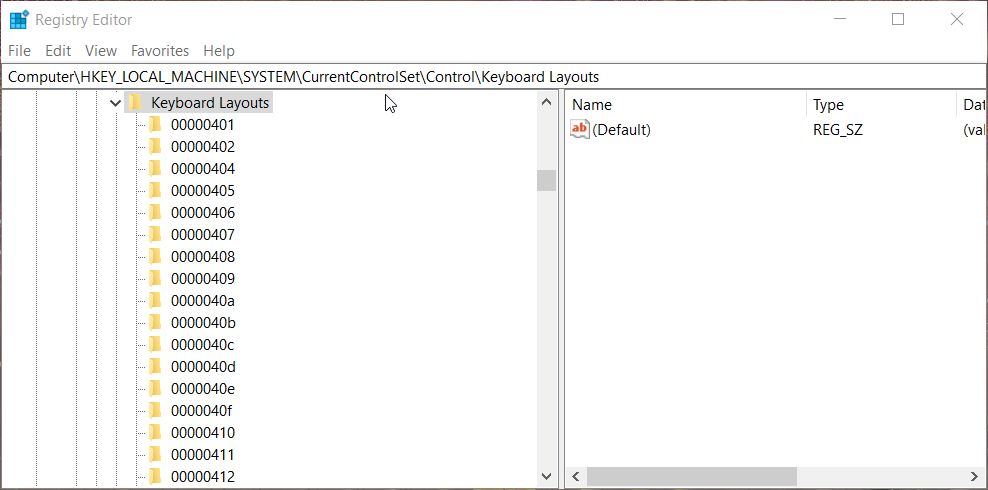
Task: Click the folder icon next to 00000412
Action: point(155,477)
